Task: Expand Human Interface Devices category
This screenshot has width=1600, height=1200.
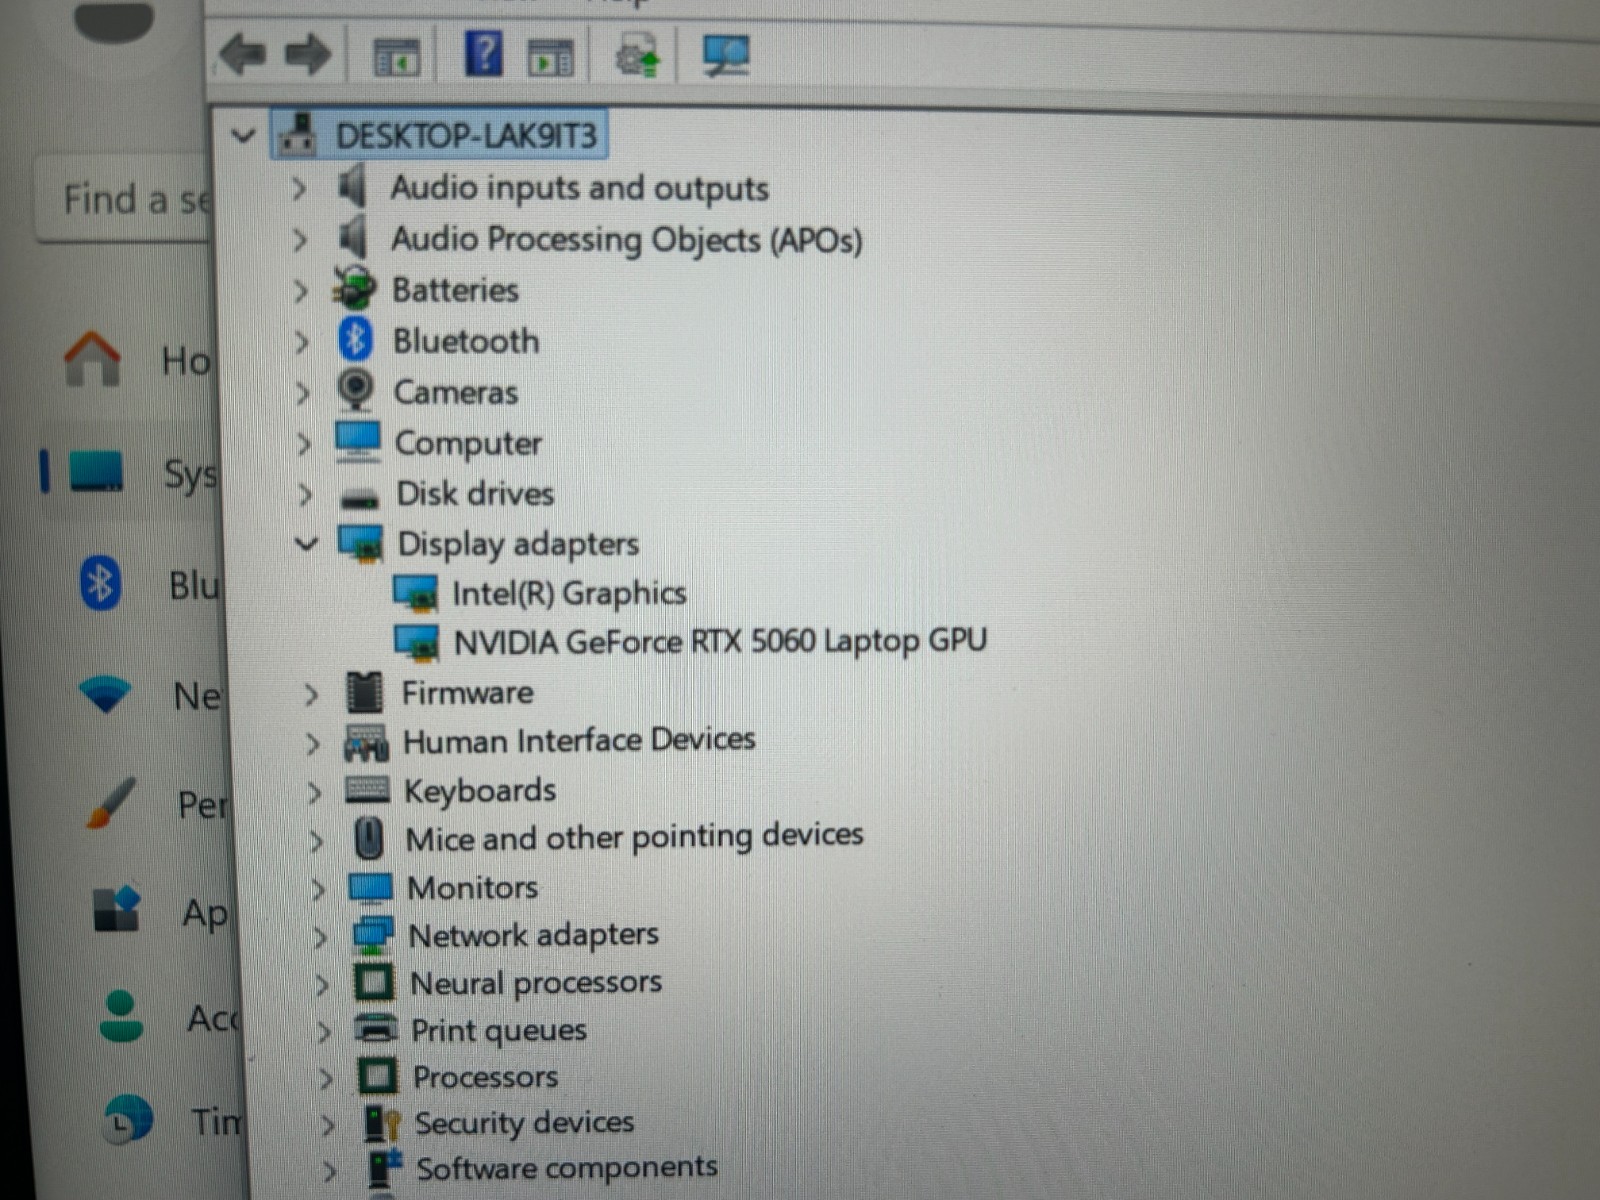Action: [313, 743]
